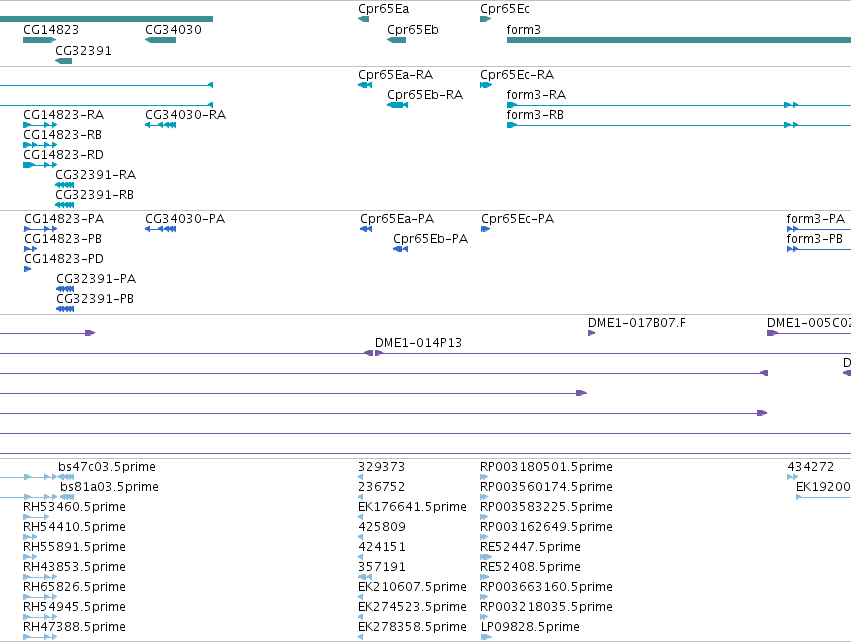Click the CG32391-RA transcript label

(x=96, y=175)
